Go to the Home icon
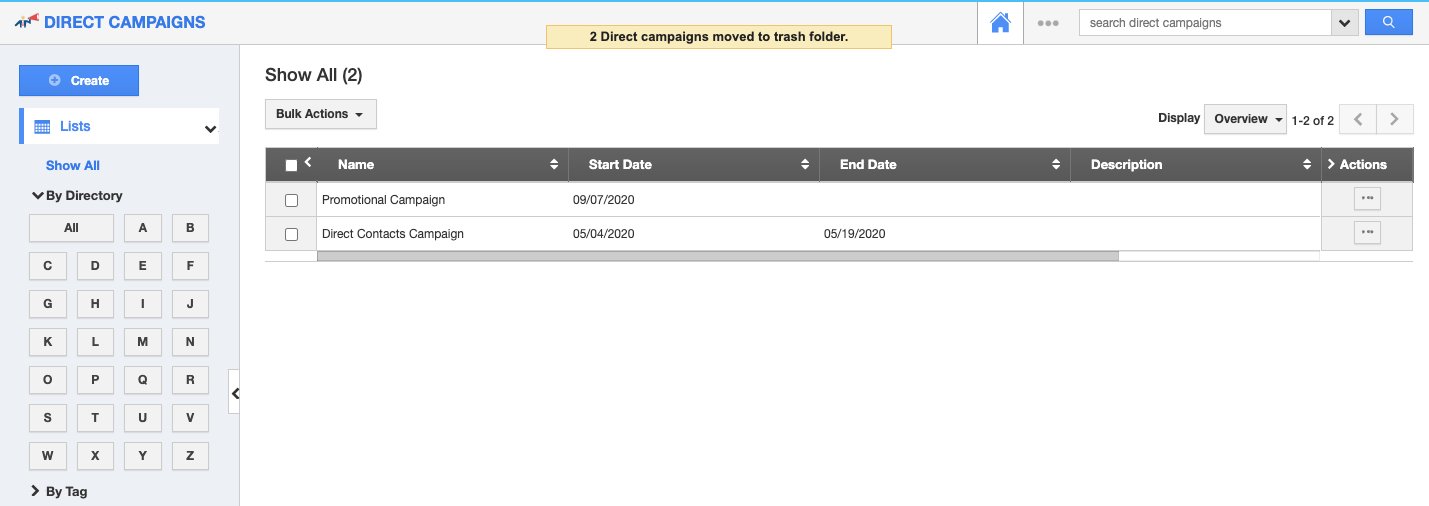 1000,23
